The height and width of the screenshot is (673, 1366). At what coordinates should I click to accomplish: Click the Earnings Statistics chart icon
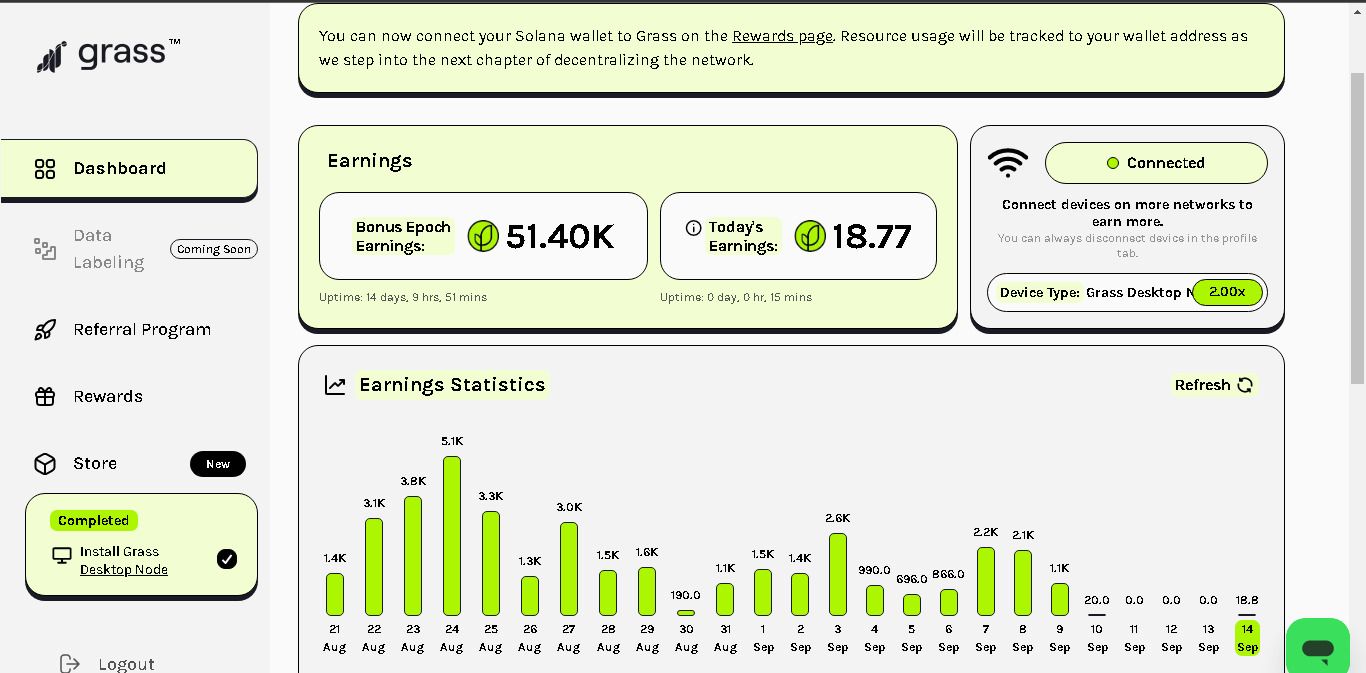tap(335, 385)
